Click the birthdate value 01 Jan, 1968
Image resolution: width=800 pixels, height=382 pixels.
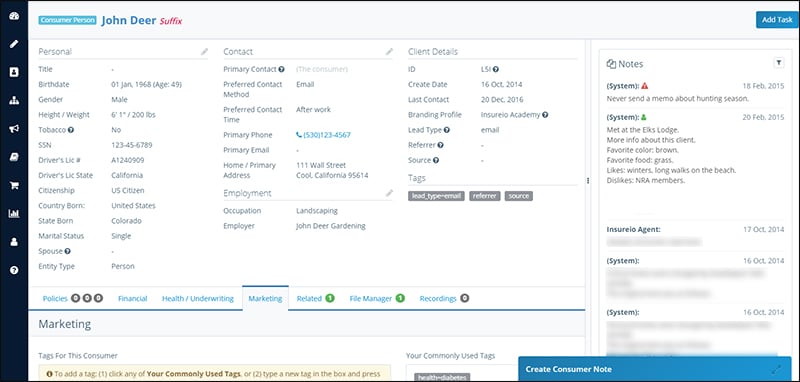tap(146, 85)
